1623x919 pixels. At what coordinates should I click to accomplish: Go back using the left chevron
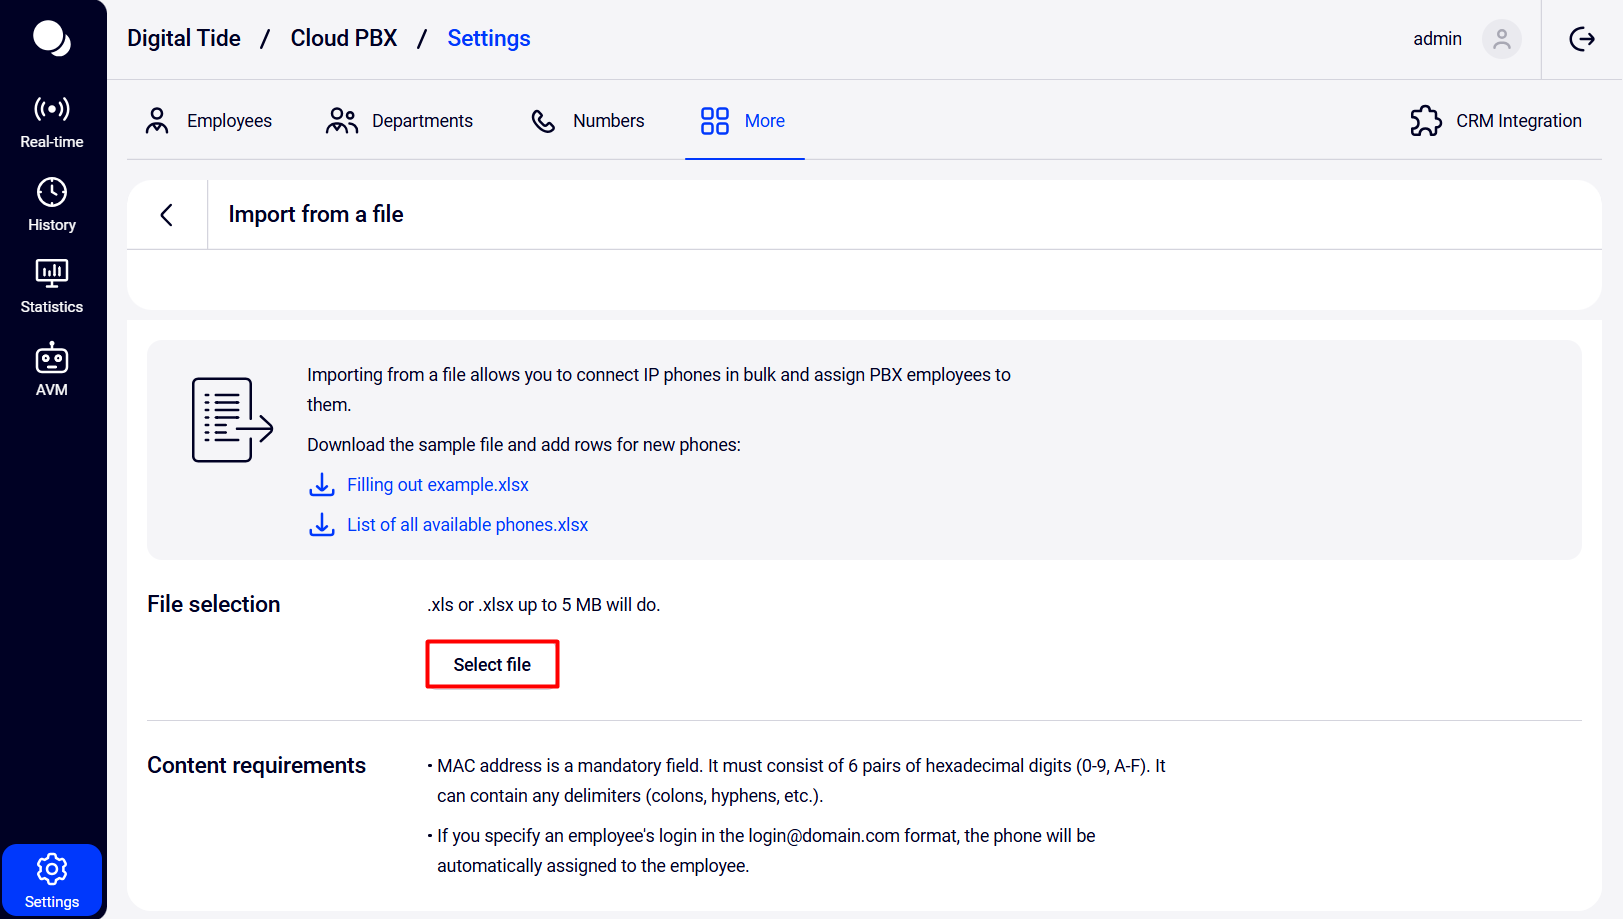(x=167, y=215)
